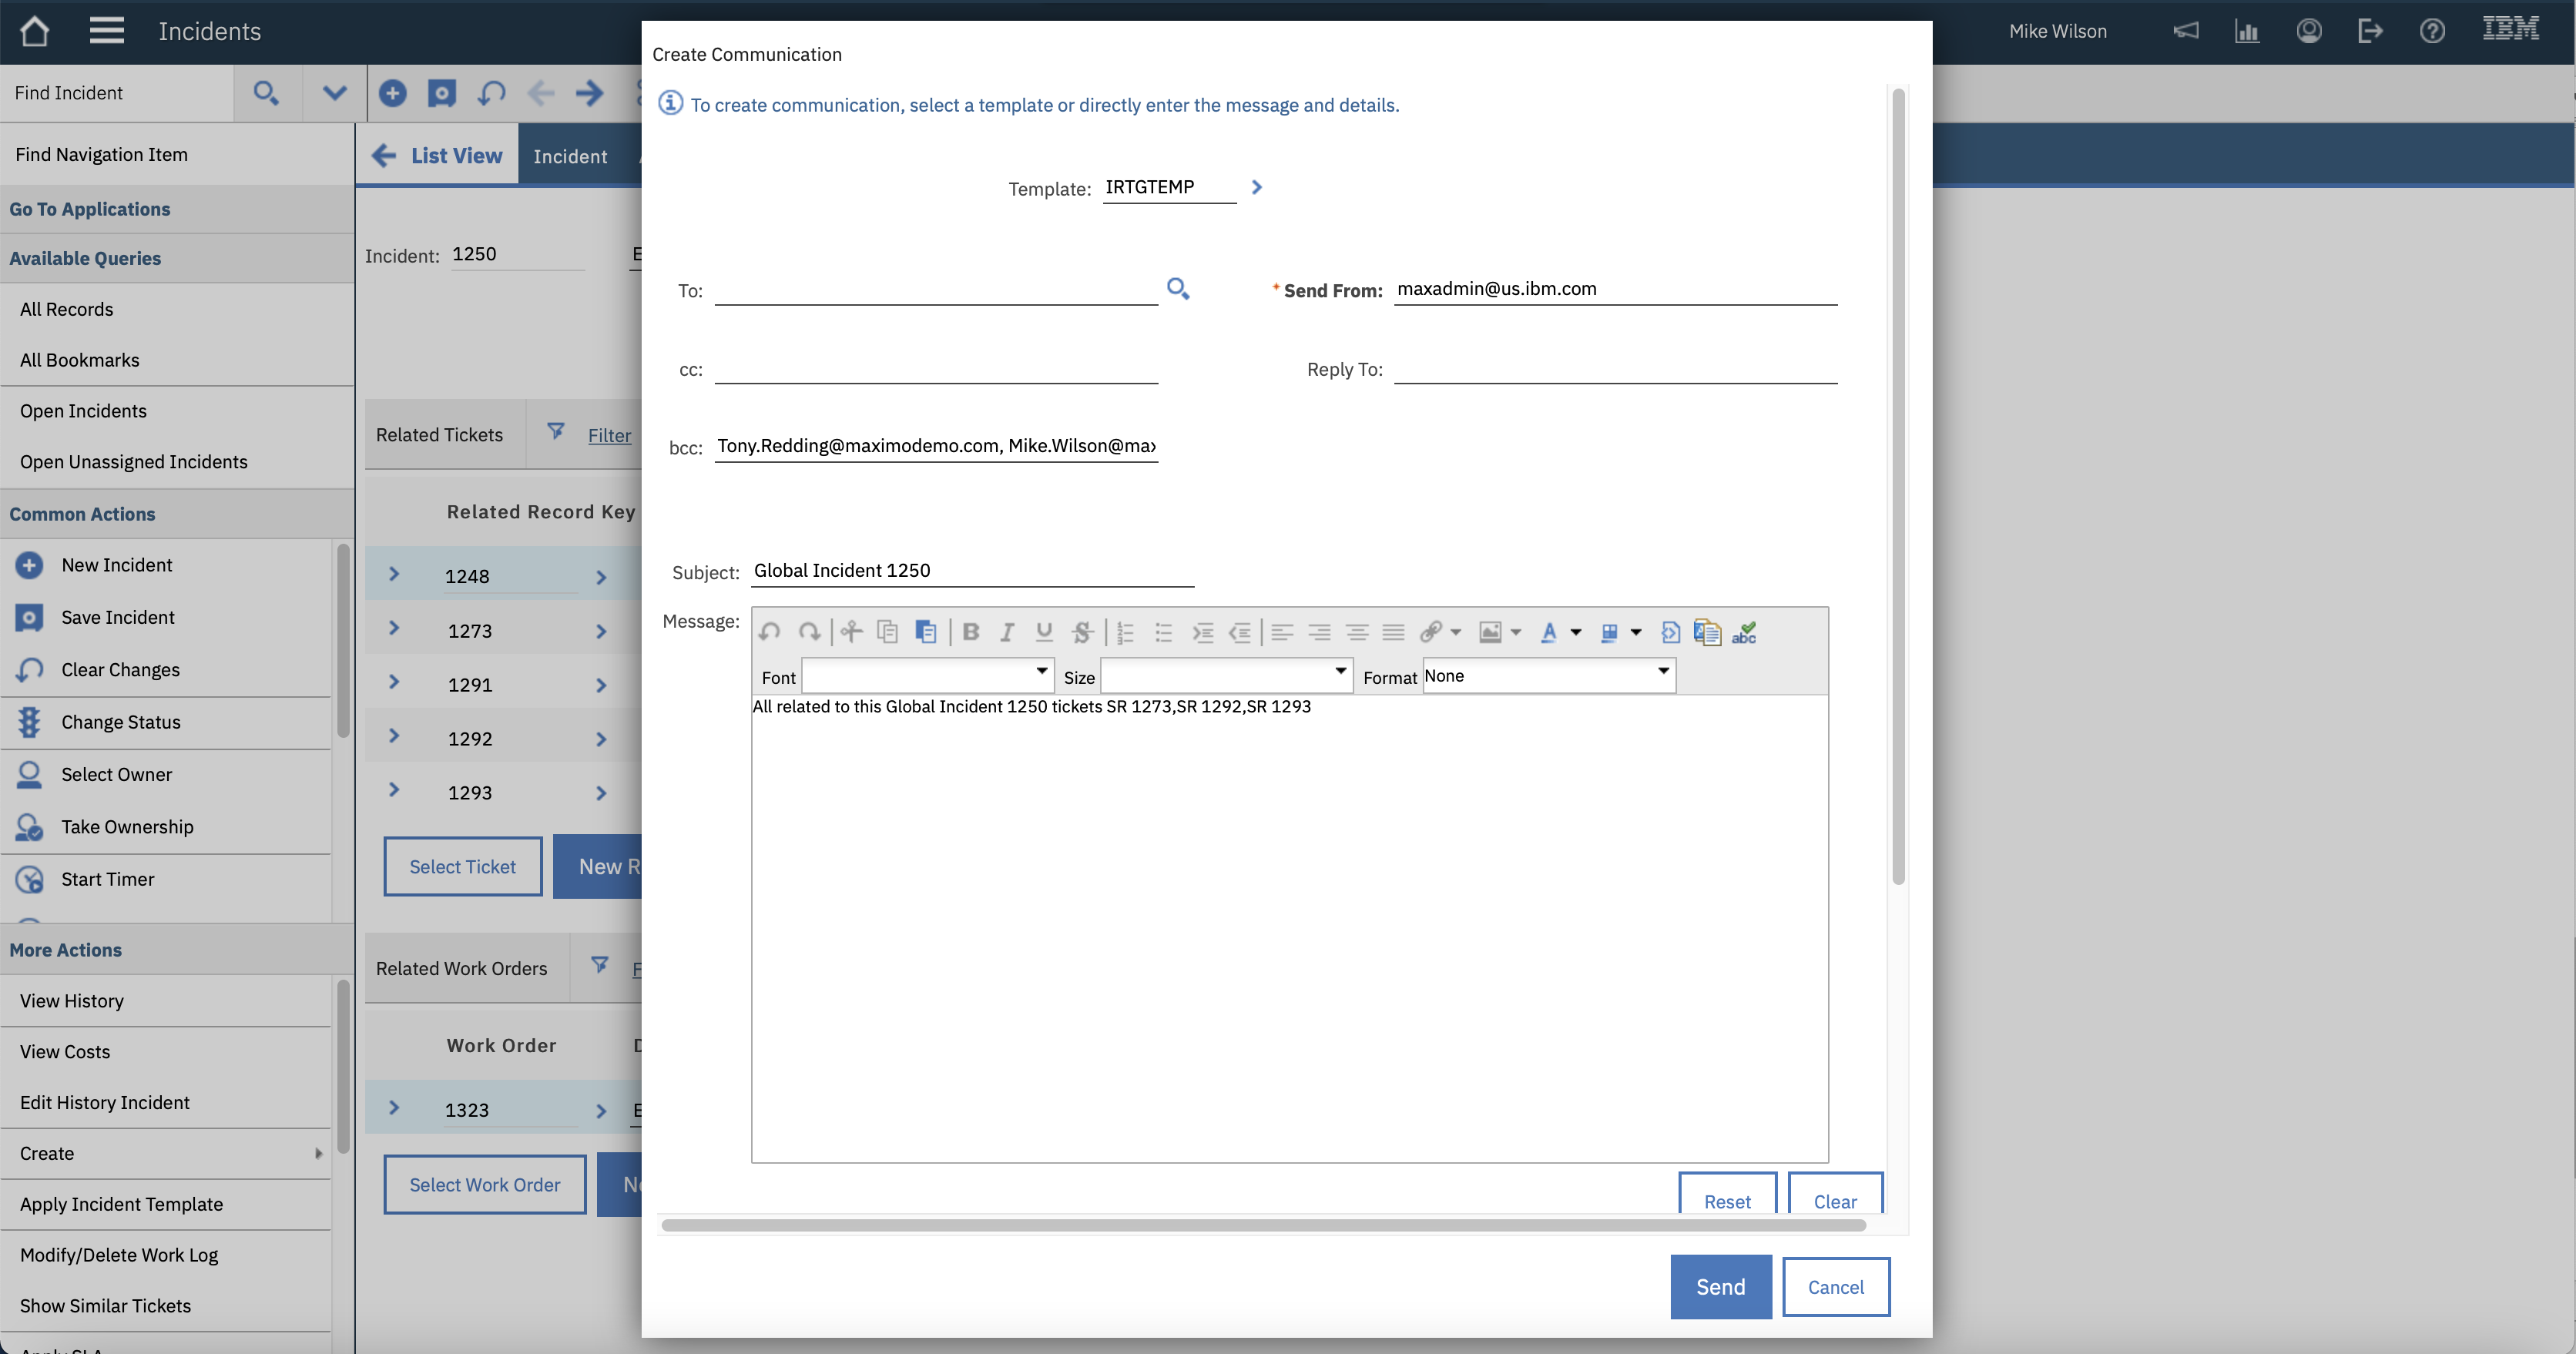Apply underline formatting in editor toolbar
Screen dimensions: 2576x1354
click(1044, 632)
